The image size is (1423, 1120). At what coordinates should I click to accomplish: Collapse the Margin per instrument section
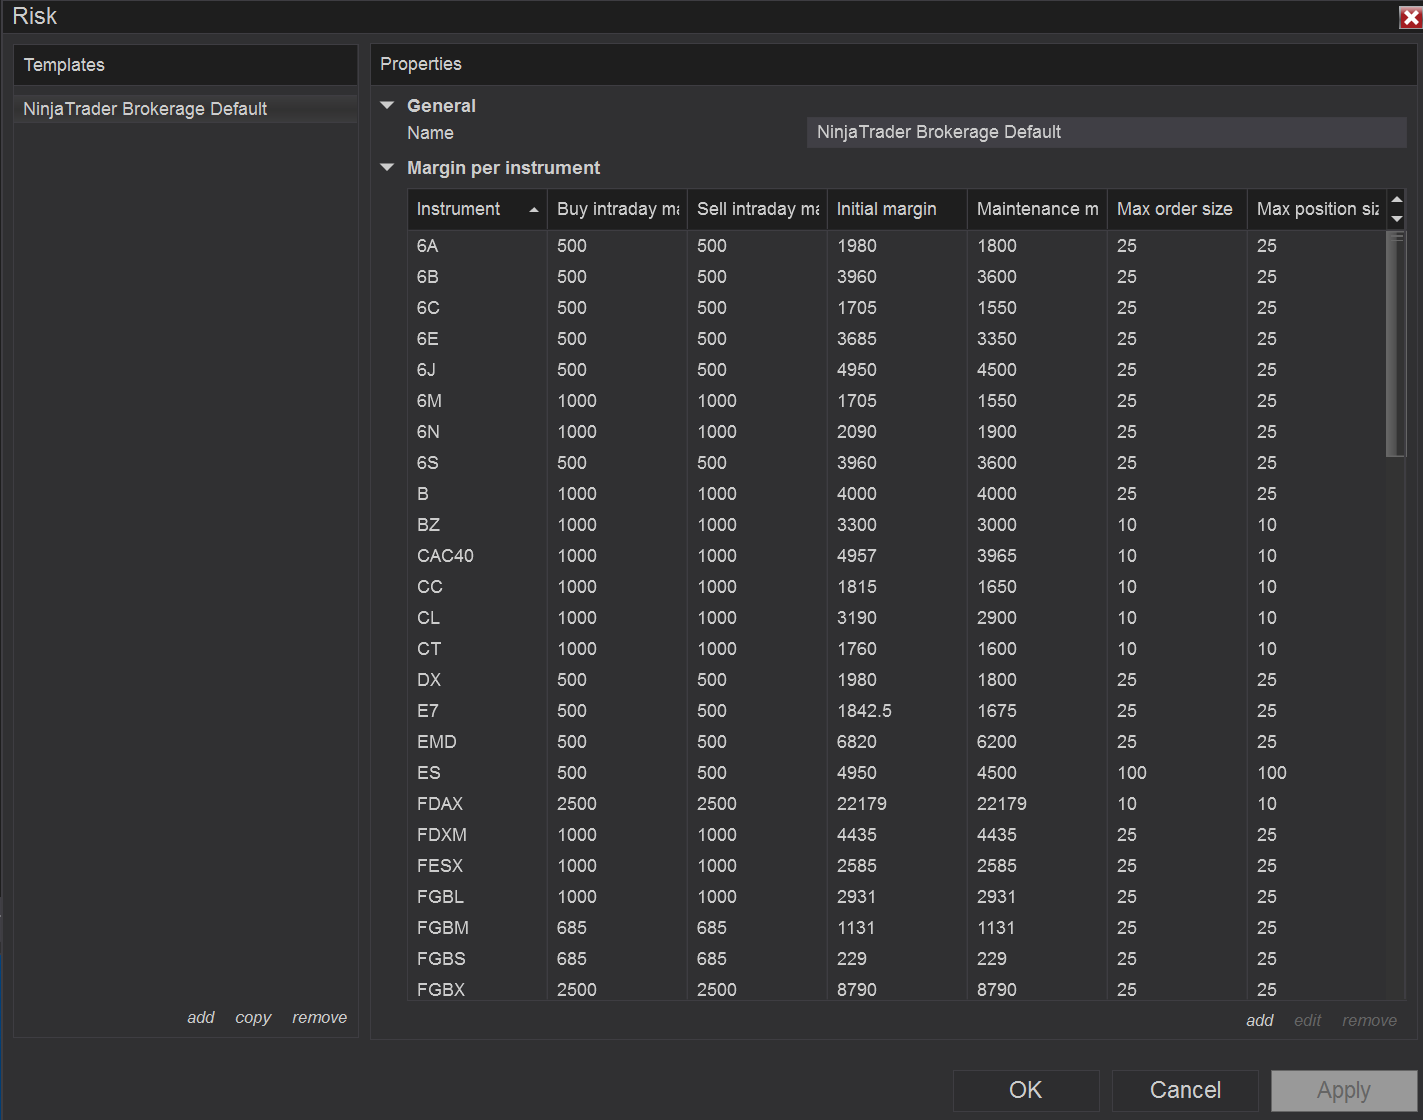tap(388, 167)
